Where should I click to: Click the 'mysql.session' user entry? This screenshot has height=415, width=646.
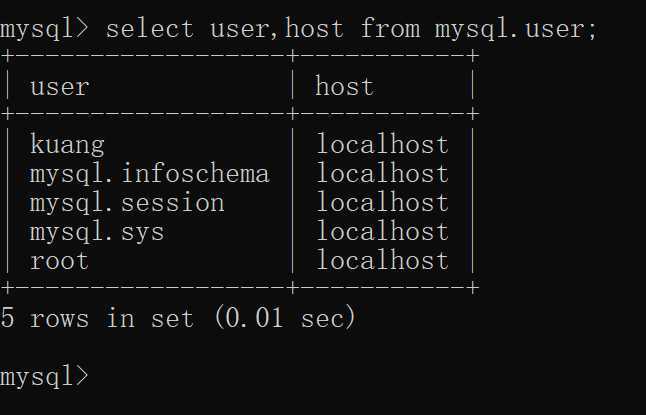point(127,203)
